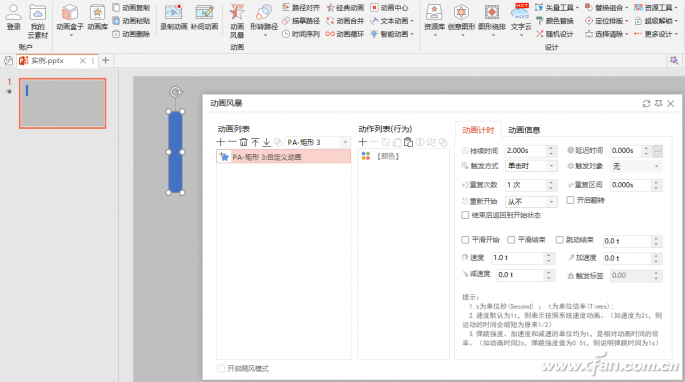Screen dimensions: 685x382
Task: Select PA-矩形 3:自定义动画 list entry
Action: [x=283, y=156]
